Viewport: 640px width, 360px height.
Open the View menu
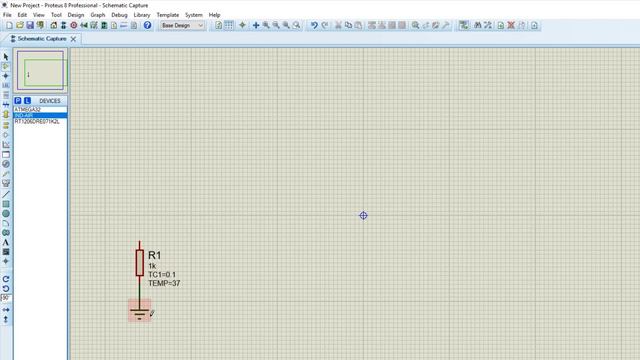point(39,15)
